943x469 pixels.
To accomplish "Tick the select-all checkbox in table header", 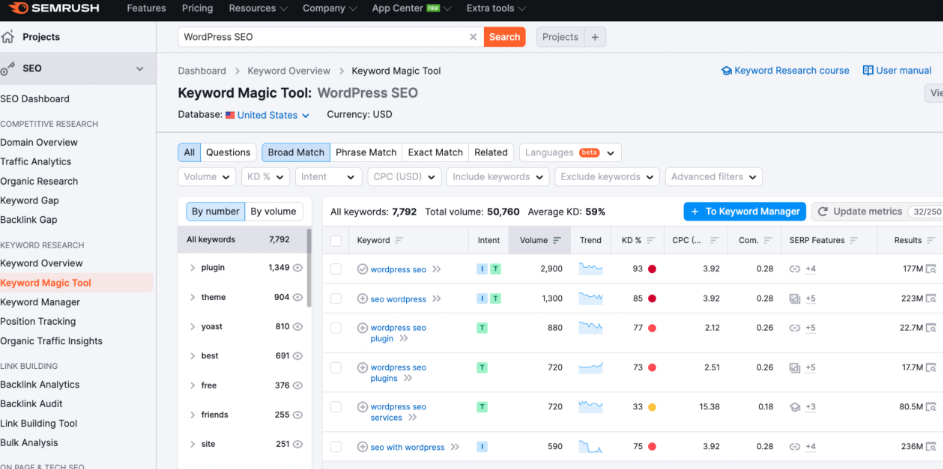I will (336, 240).
